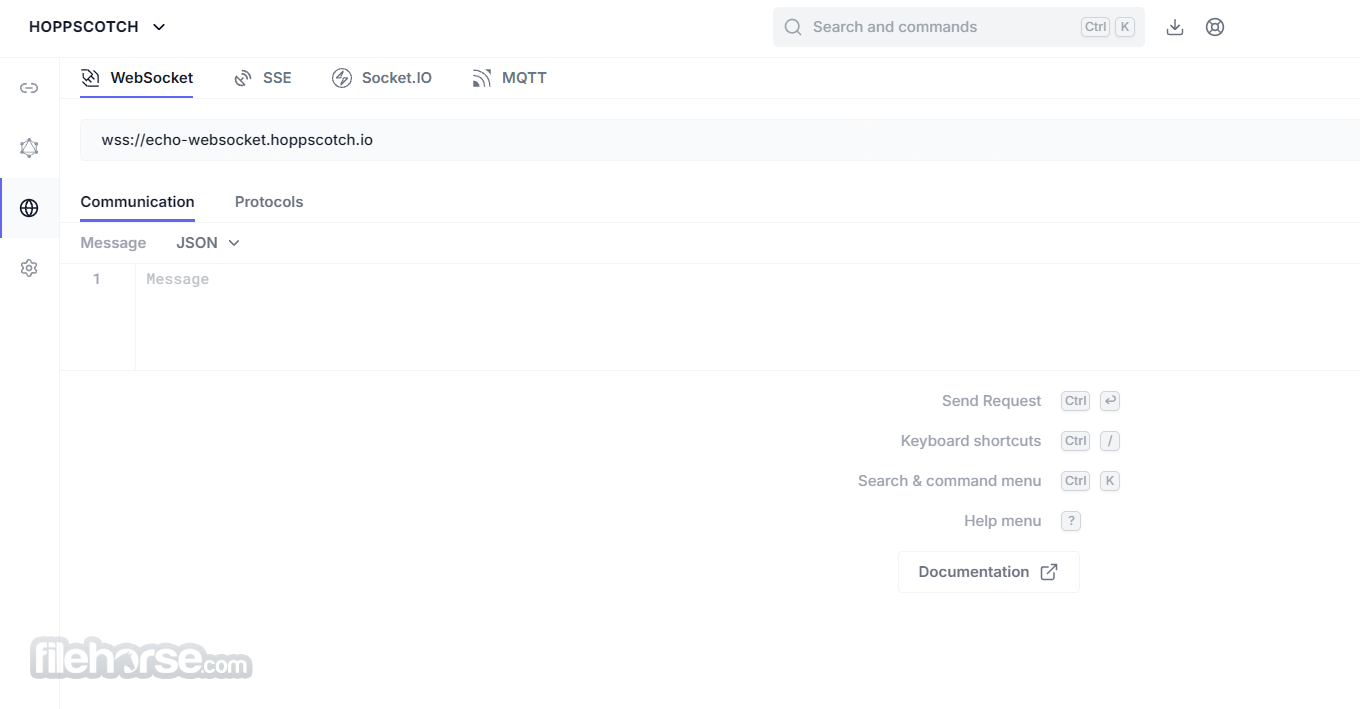This screenshot has width=1360, height=709.
Task: Select the Communication tab
Action: [x=137, y=202]
